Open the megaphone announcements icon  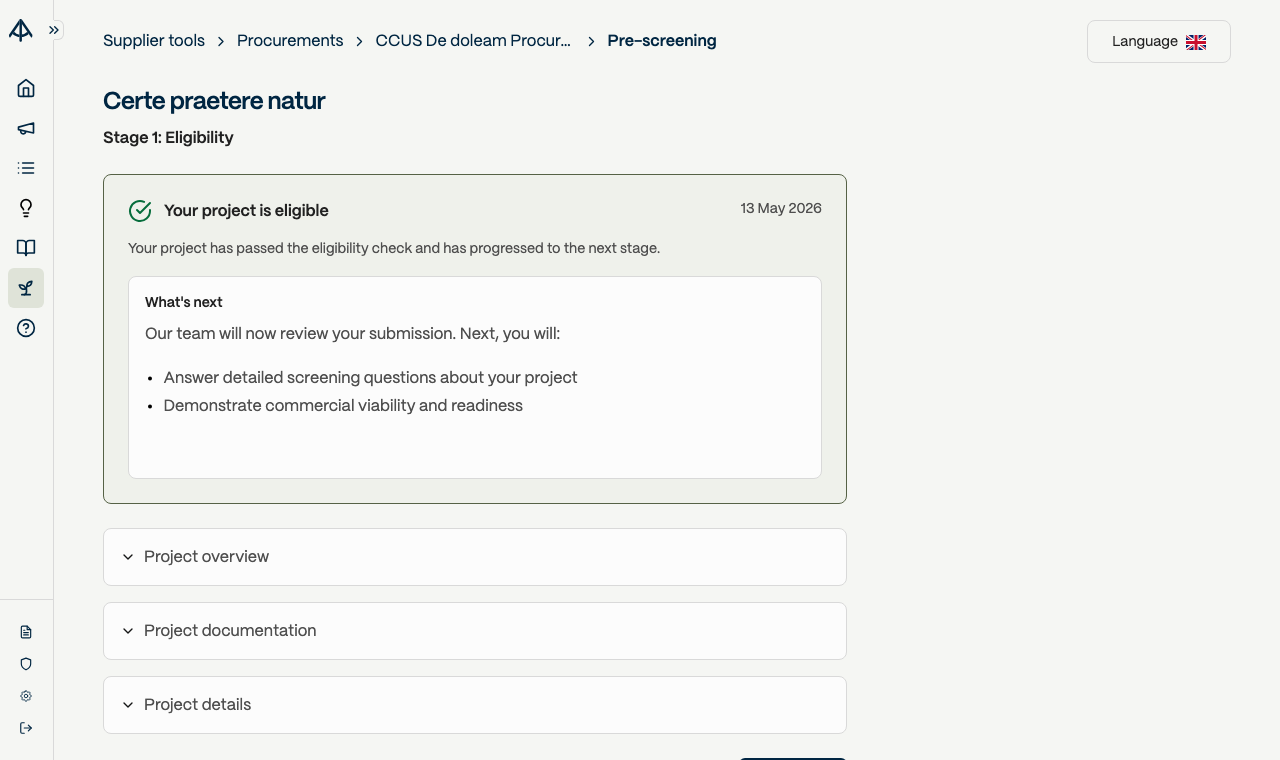tap(26, 128)
